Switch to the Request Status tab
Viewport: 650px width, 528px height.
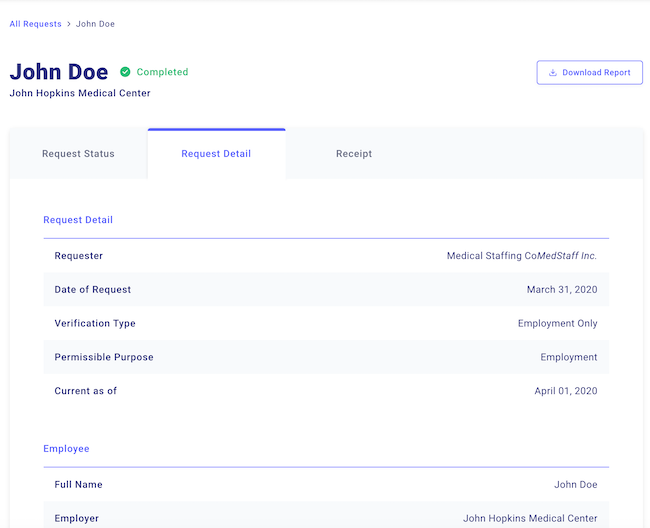tap(78, 154)
